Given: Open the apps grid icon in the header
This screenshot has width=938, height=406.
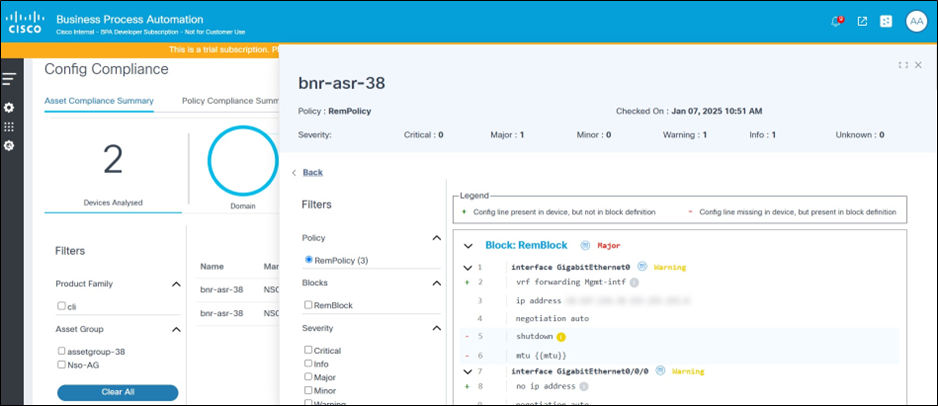Looking at the screenshot, I should [x=886, y=22].
